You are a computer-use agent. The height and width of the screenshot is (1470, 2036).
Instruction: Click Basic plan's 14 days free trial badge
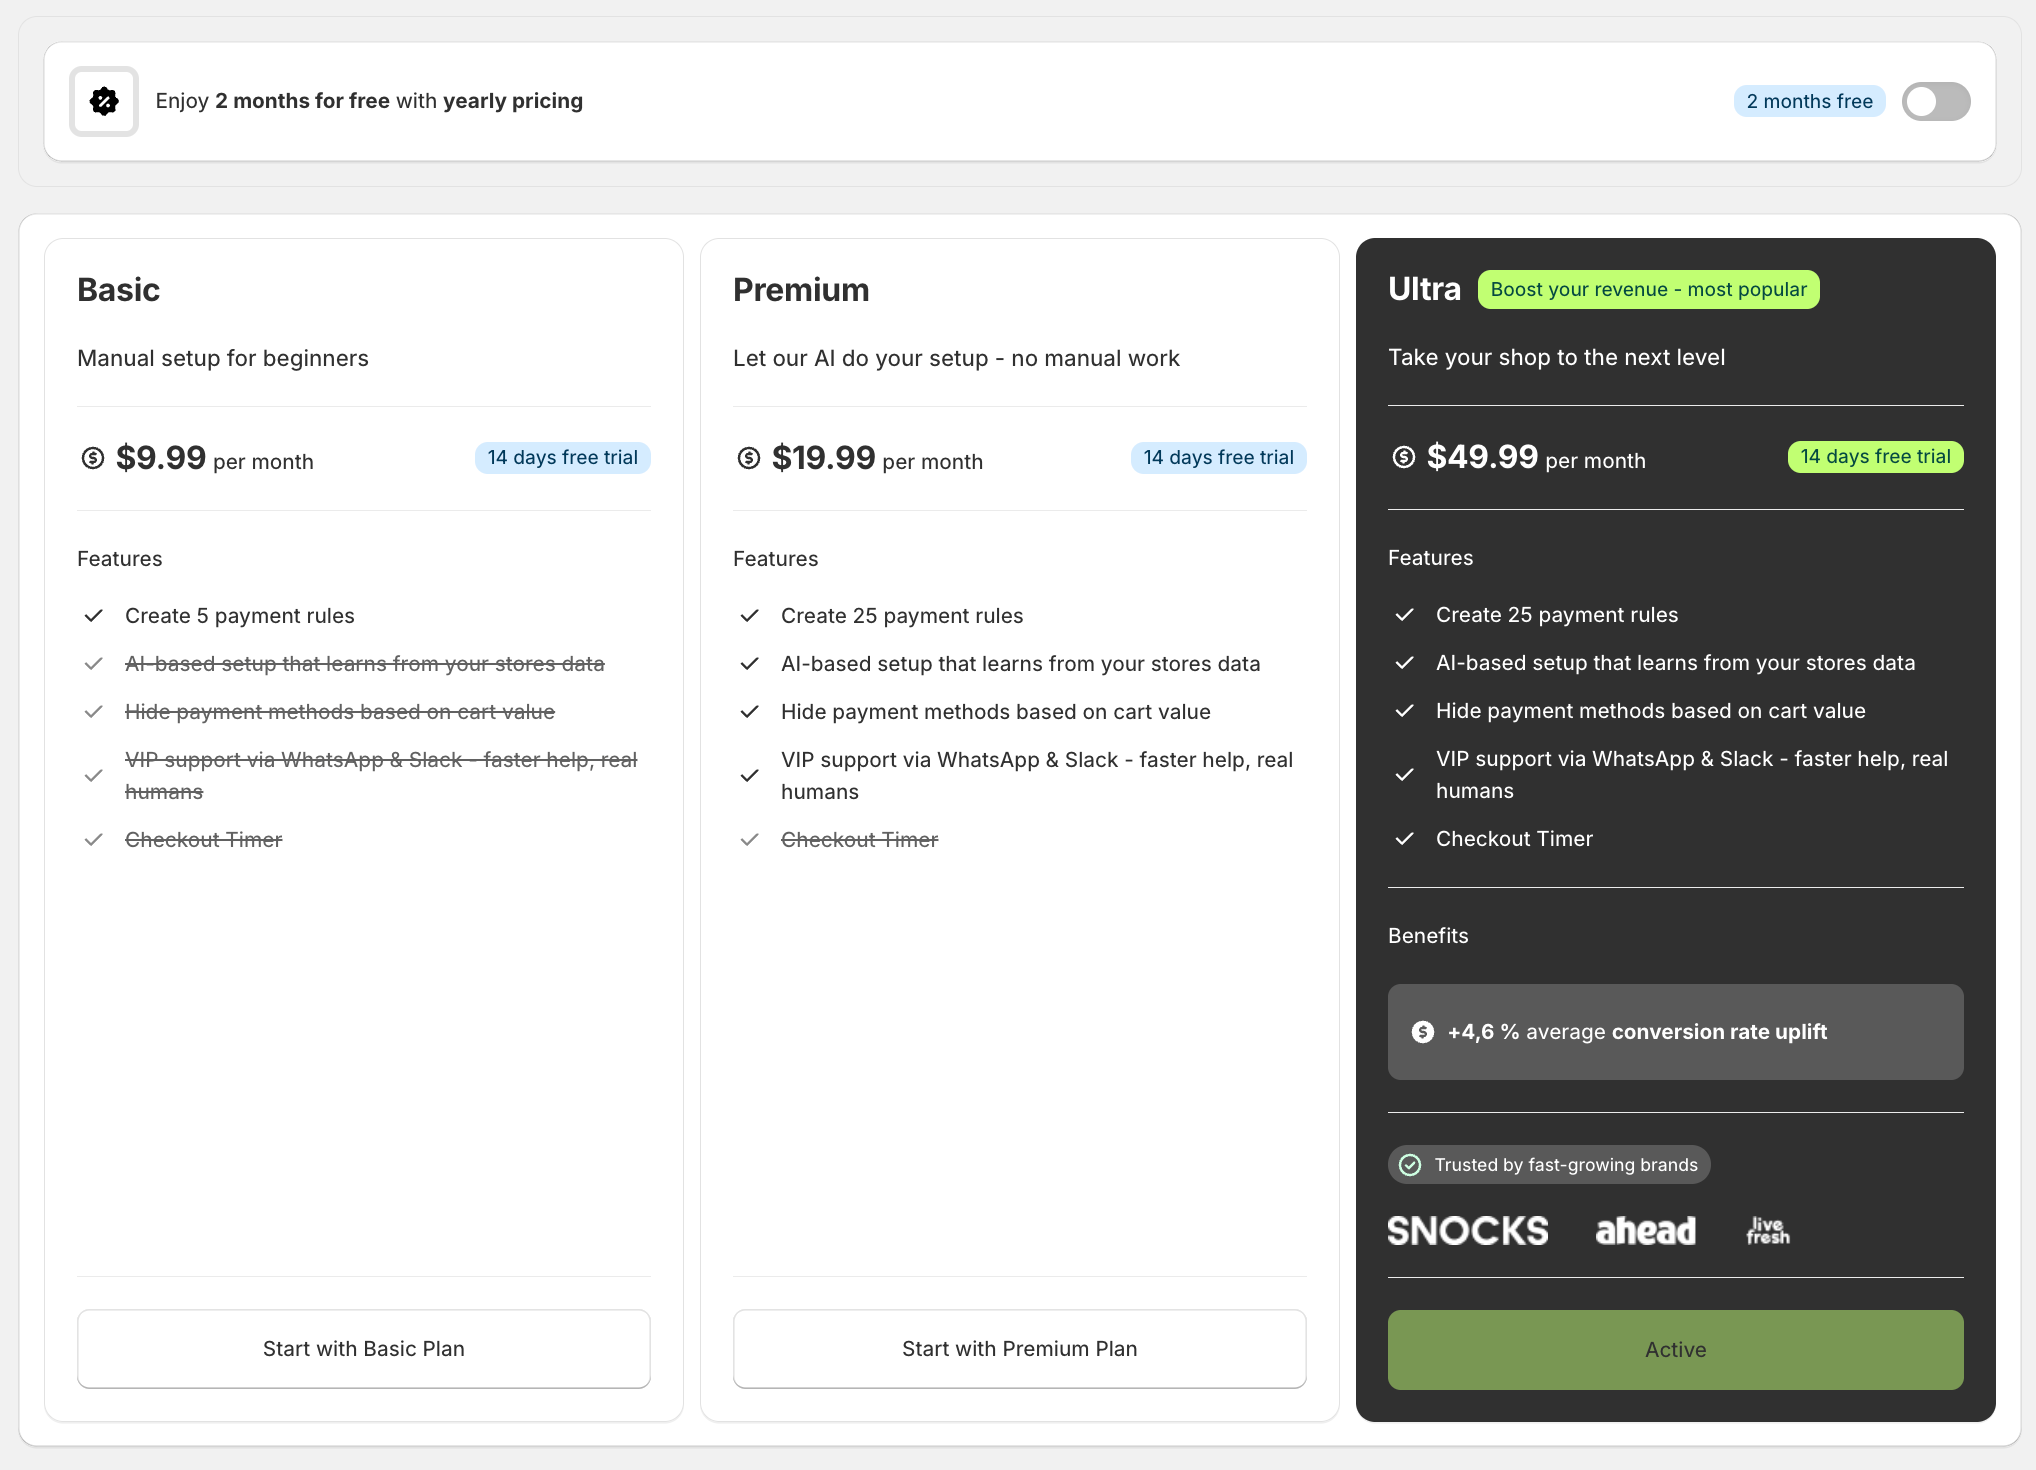[x=563, y=458]
